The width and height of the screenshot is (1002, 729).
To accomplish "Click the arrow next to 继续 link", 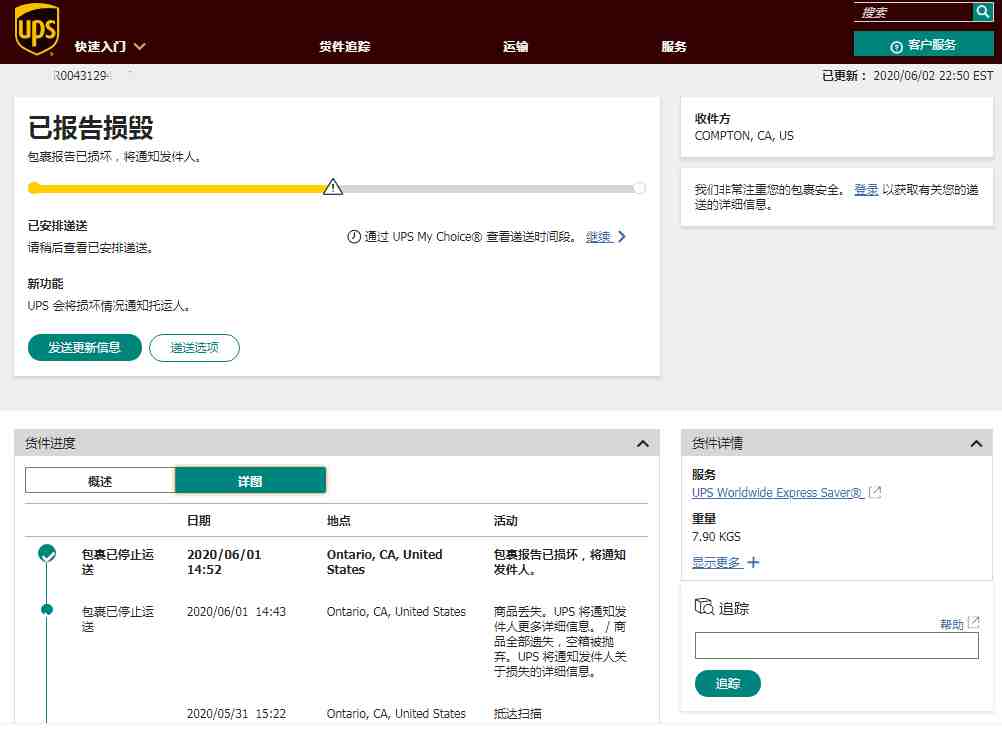I will [x=622, y=236].
